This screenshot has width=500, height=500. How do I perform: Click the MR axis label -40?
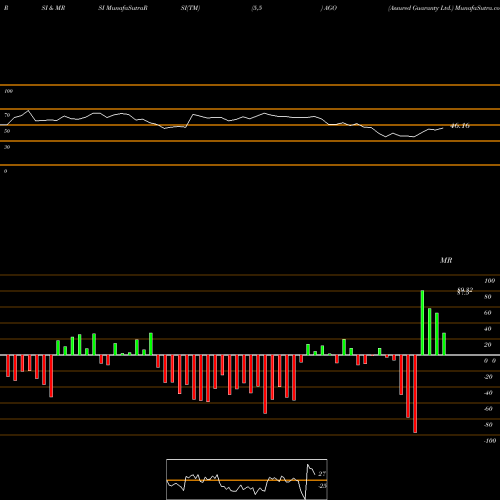point(488,393)
